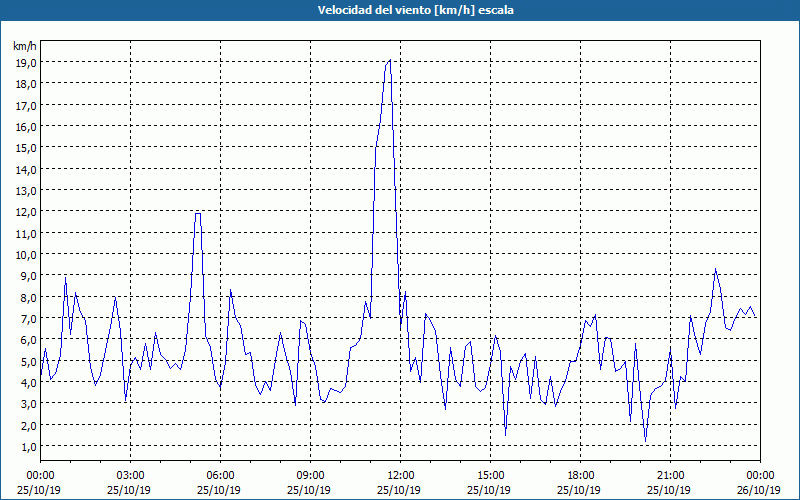Click the 21:00 time axis label
Viewport: 800px width, 500px height.
pyautogui.click(x=670, y=476)
